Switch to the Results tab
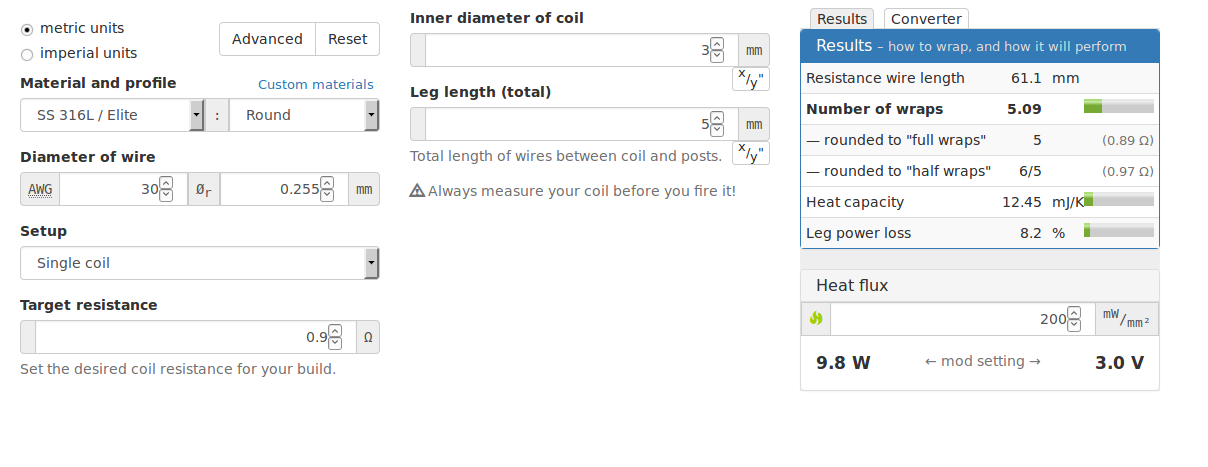 click(x=841, y=19)
